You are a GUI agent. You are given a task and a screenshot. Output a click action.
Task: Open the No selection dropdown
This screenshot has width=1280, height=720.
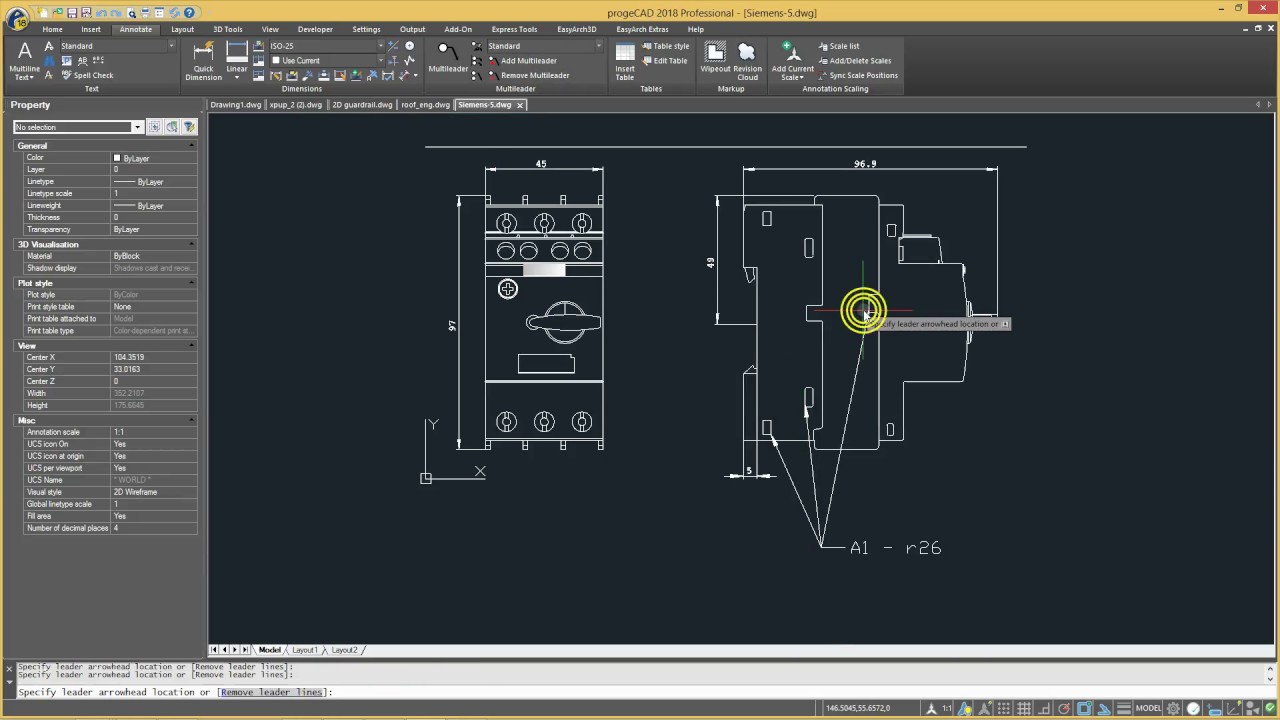(137, 127)
